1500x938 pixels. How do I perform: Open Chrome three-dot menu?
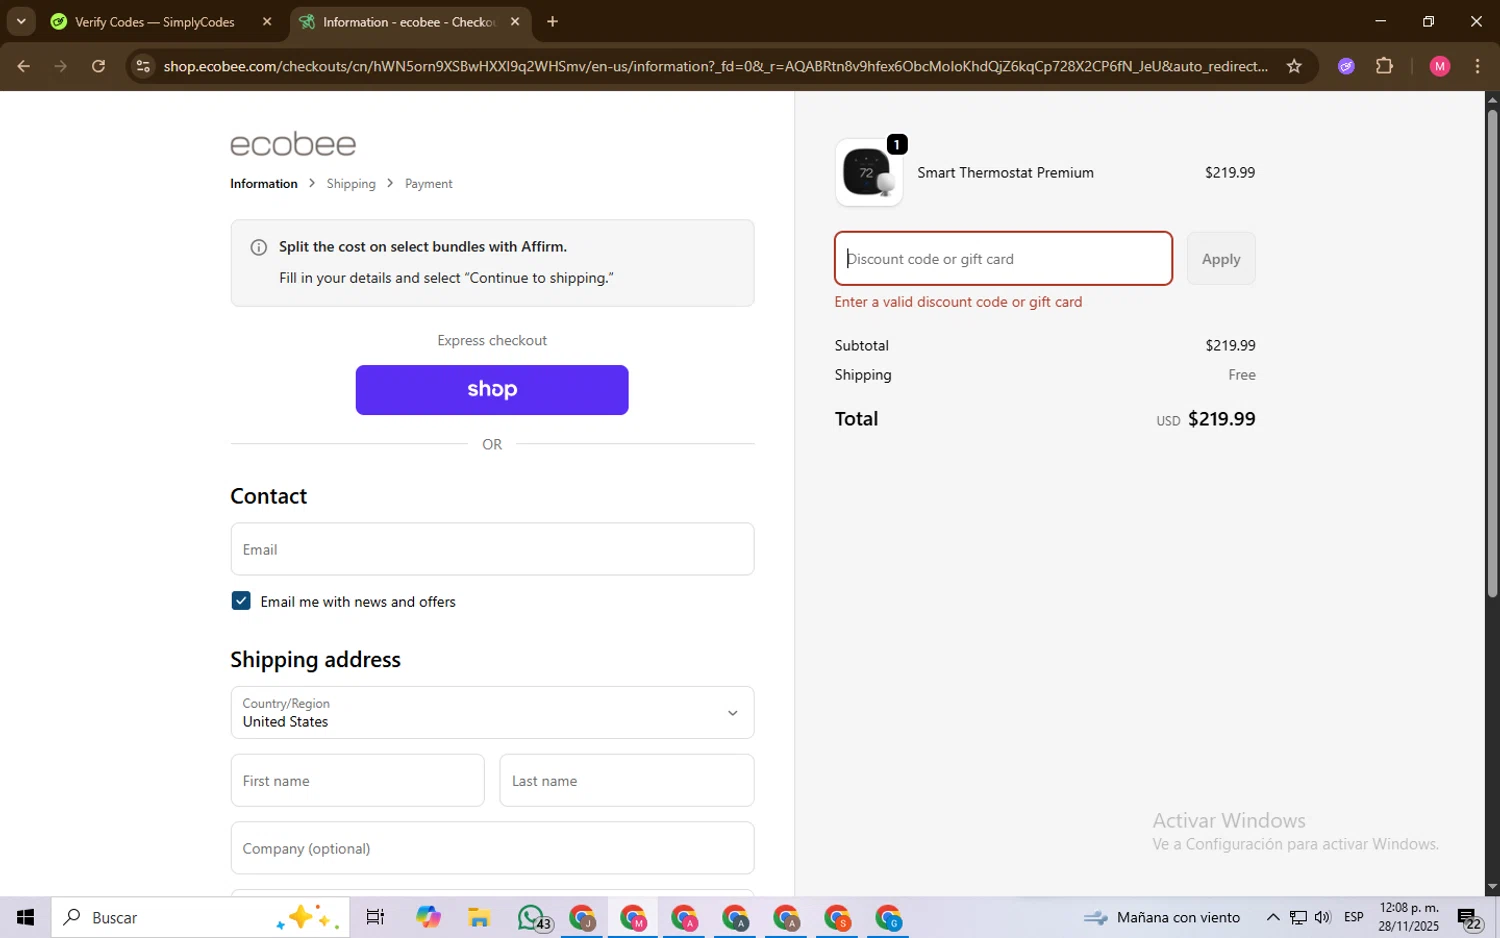(x=1478, y=66)
